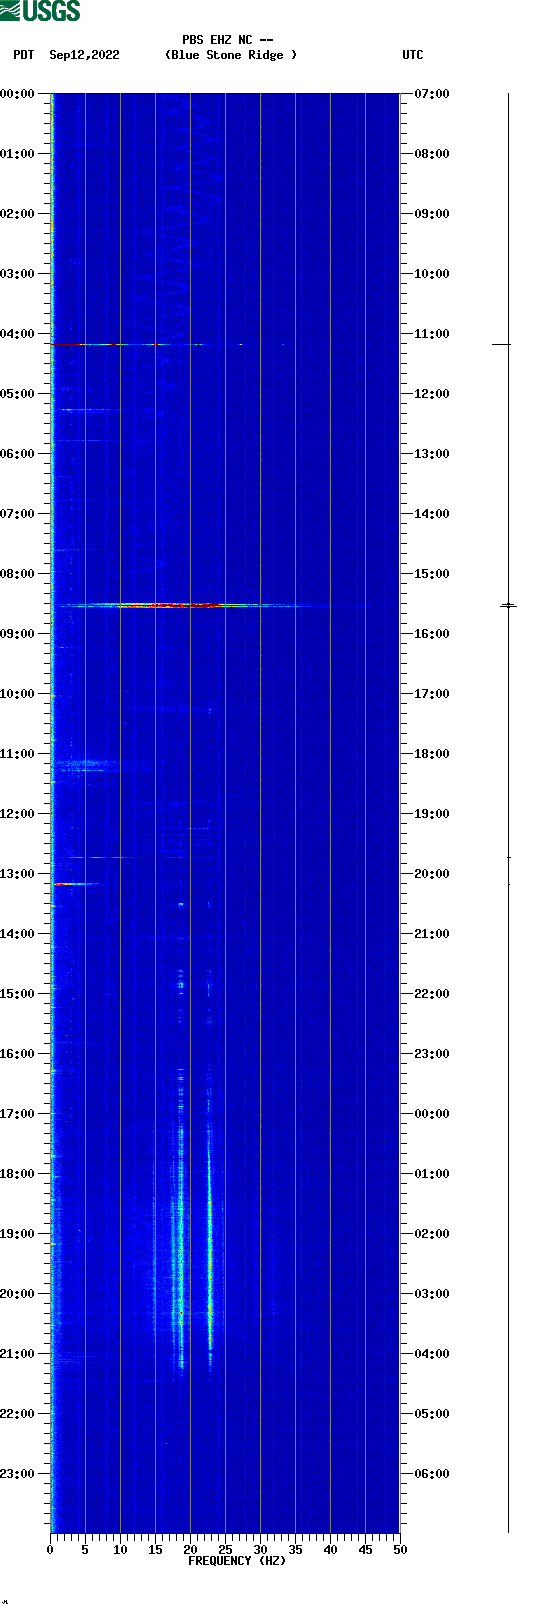Click the '12:00' PDT time label on the left axis
This screenshot has width=552, height=1613.
coord(18,814)
